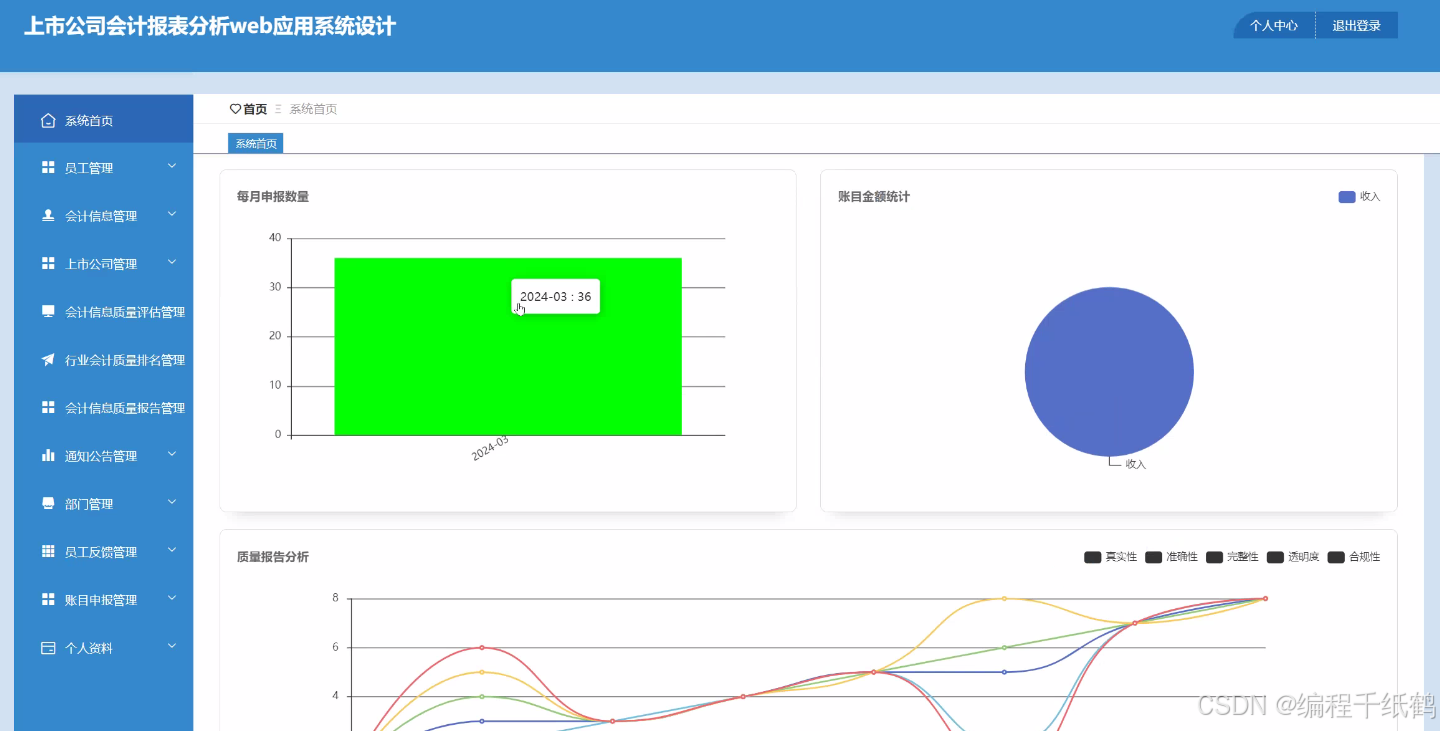Viewport: 1440px width, 731px height.
Task: Click the table grid icon next to 员工反馈管理
Action: pyautogui.click(x=48, y=552)
